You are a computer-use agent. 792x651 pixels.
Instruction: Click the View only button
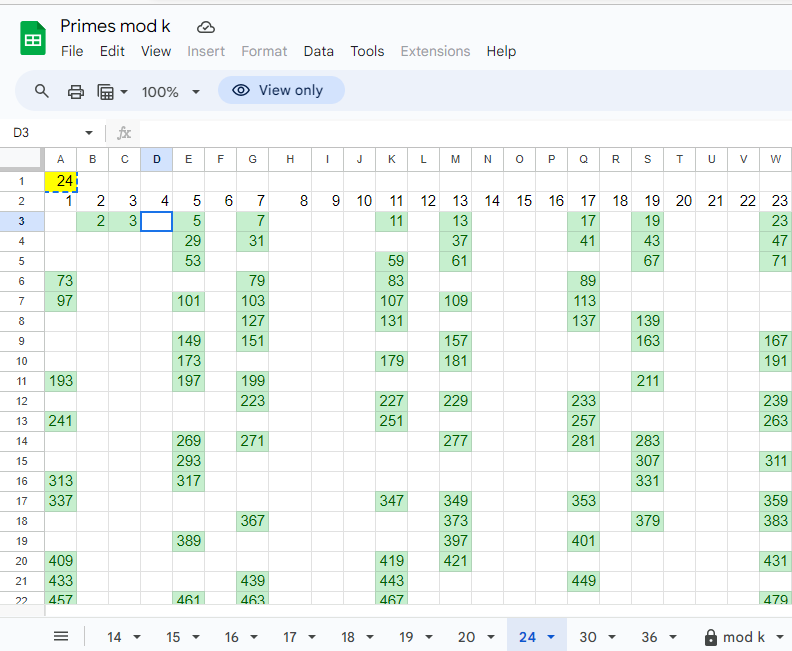coord(281,90)
